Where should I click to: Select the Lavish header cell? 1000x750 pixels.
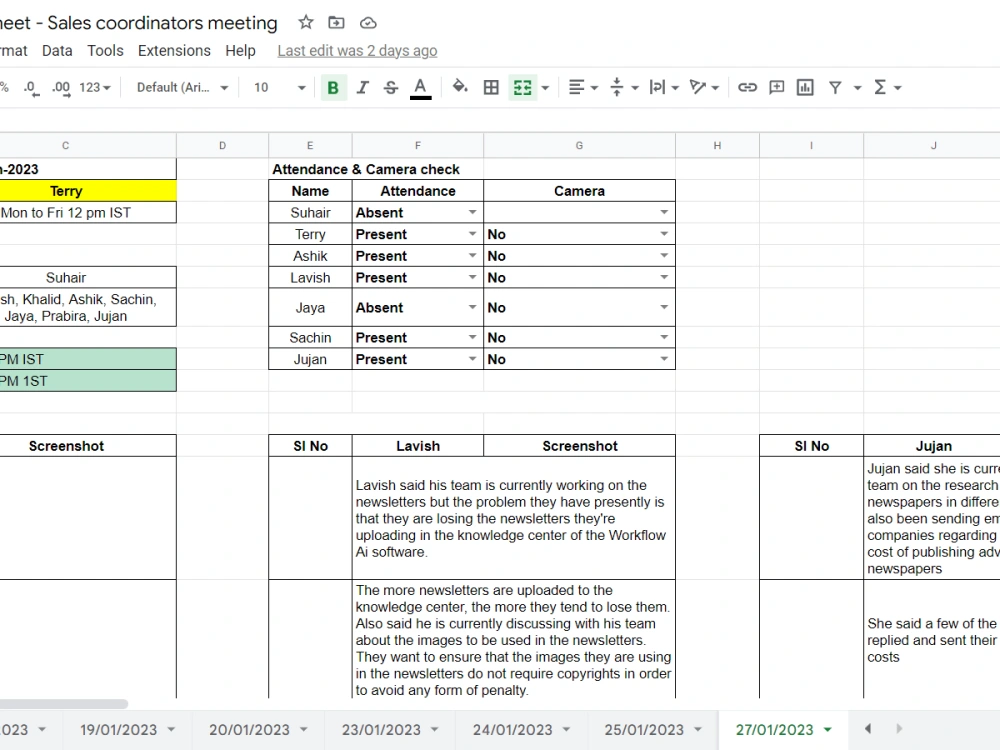click(418, 446)
